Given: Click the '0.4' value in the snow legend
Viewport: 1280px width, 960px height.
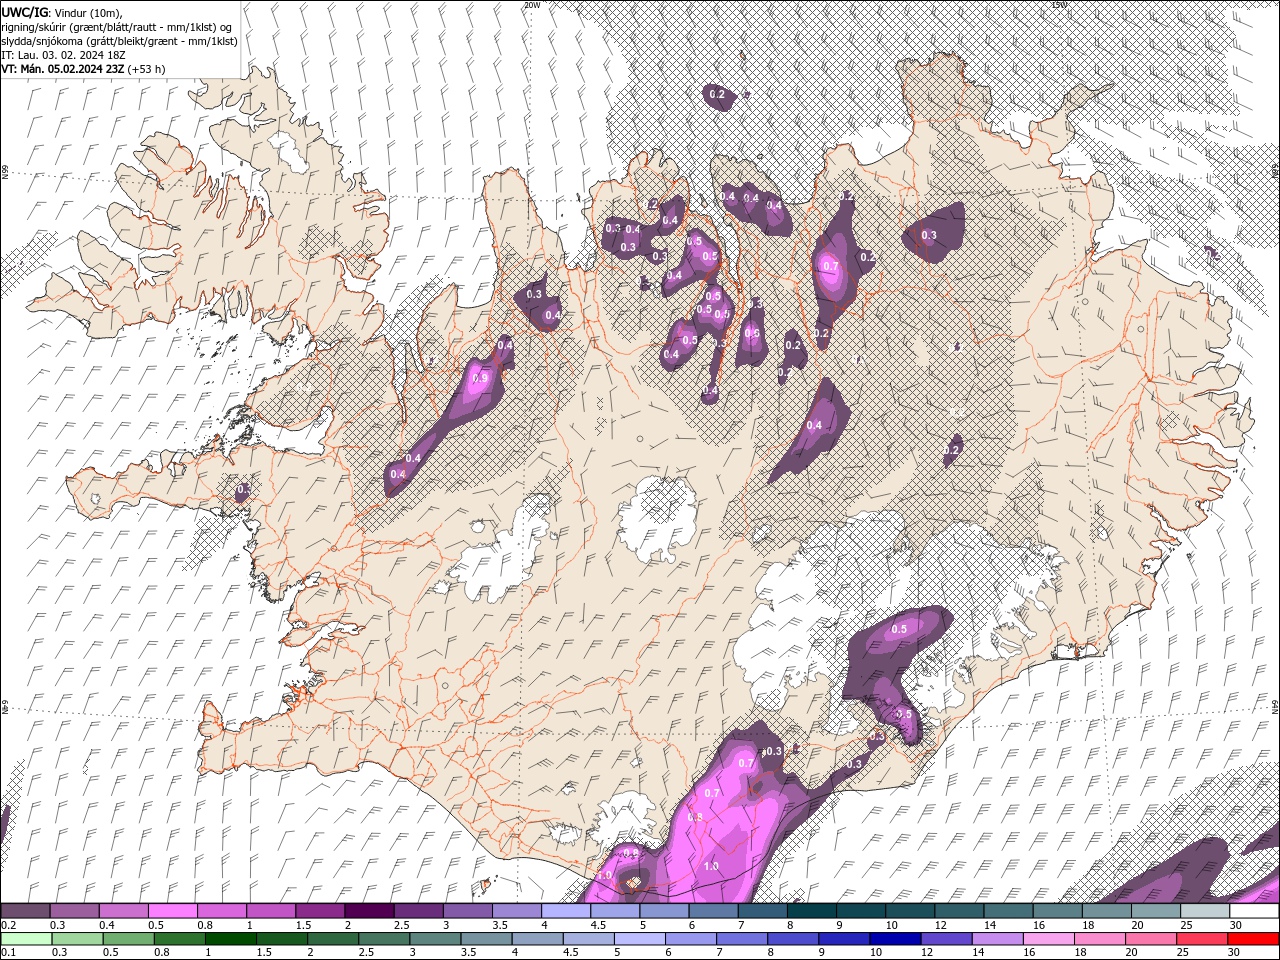Looking at the screenshot, I should pyautogui.click(x=106, y=925).
